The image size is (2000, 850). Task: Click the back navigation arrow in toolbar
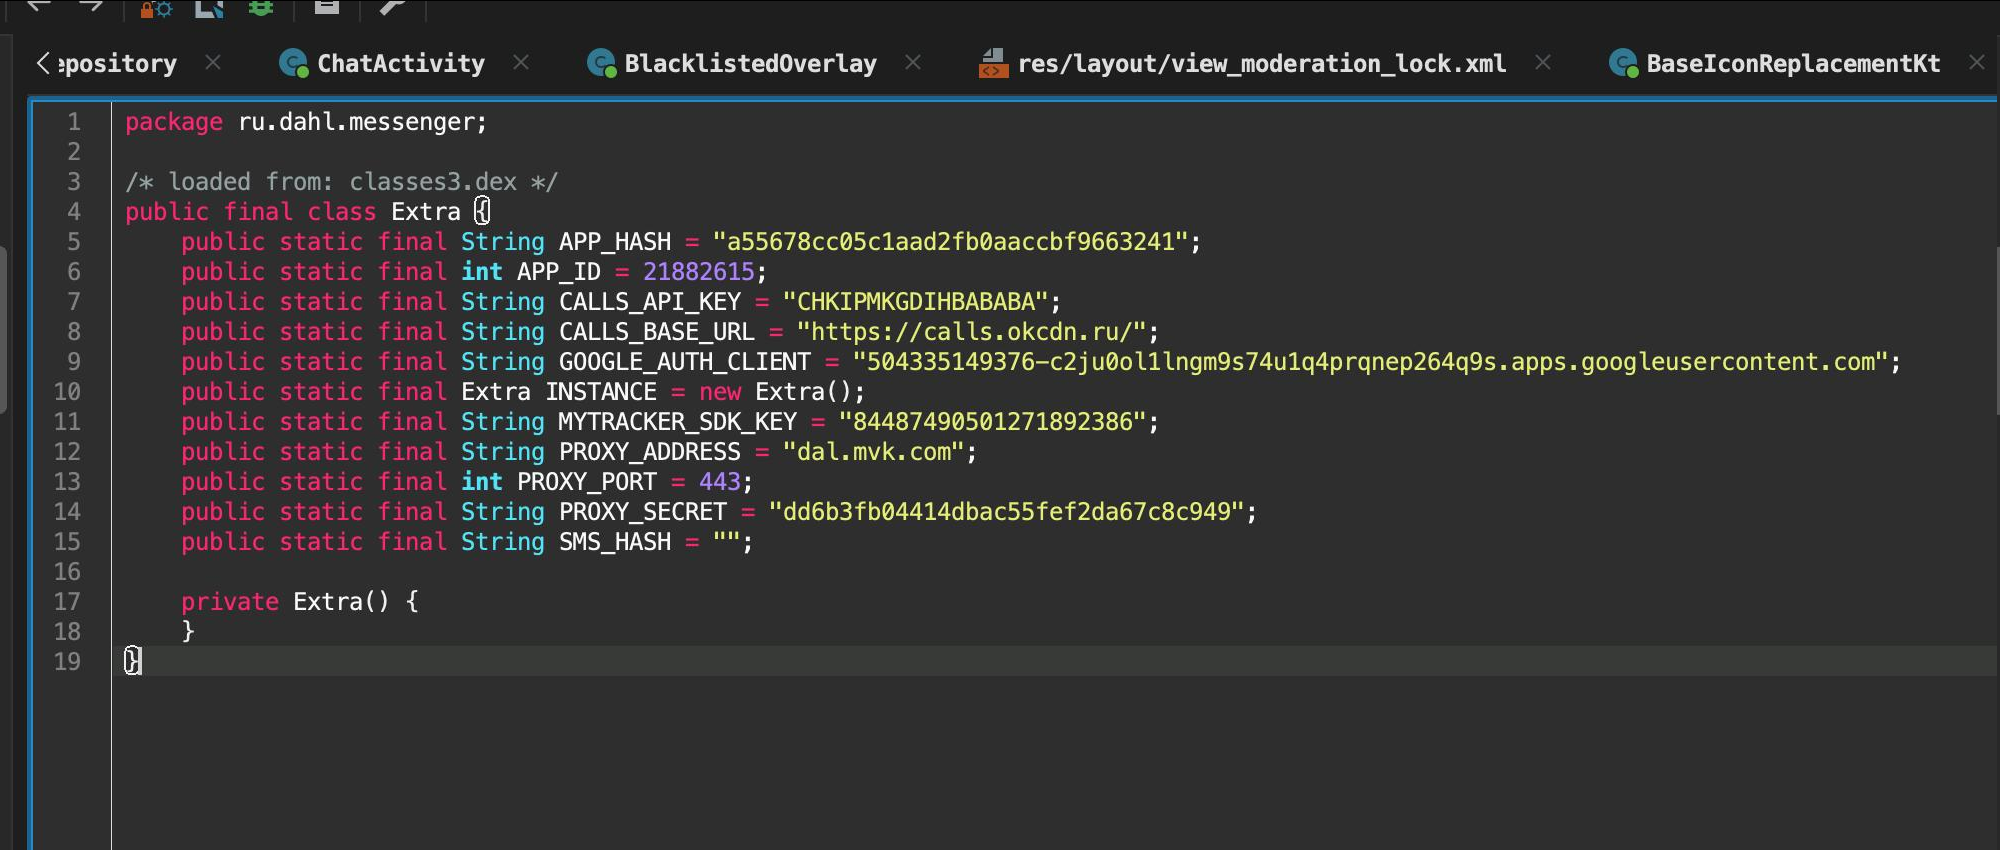(x=39, y=6)
